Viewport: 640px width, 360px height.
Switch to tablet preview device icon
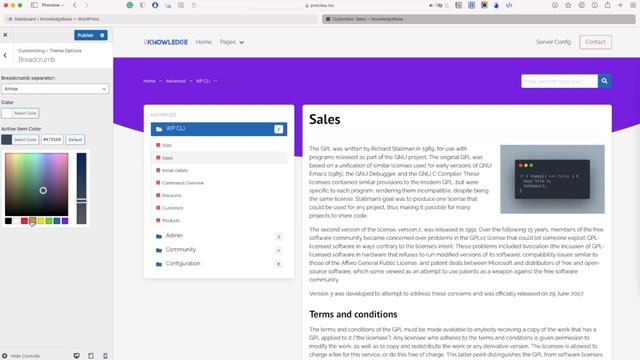click(x=91, y=356)
